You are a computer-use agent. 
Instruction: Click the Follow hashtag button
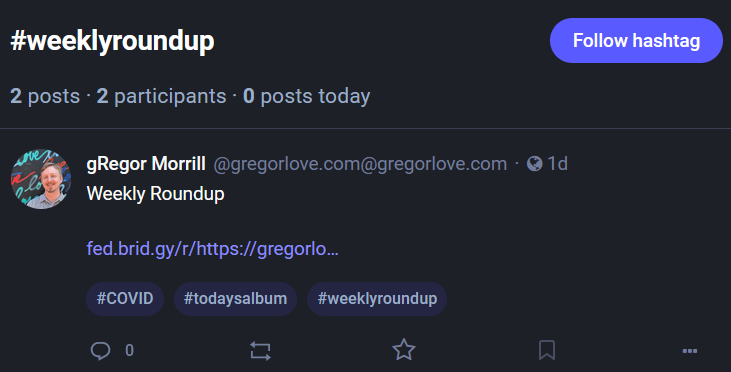636,41
